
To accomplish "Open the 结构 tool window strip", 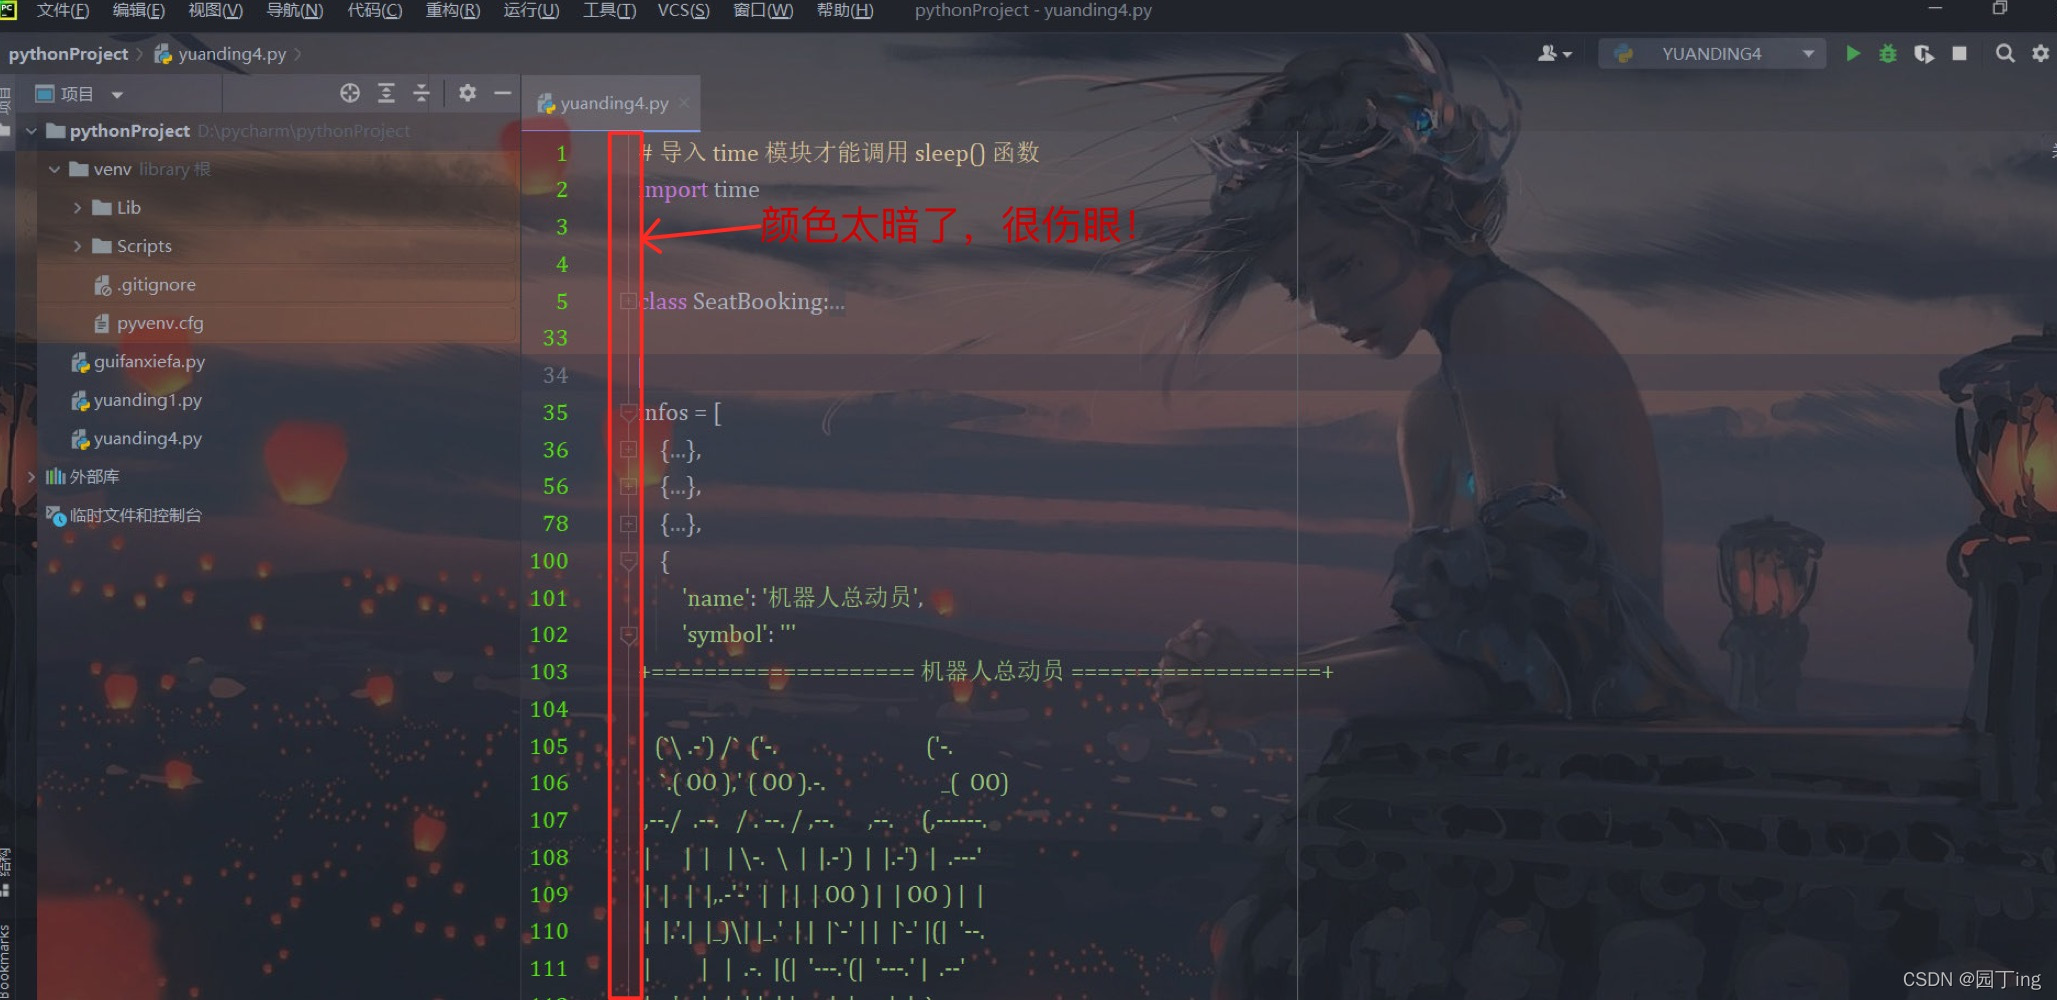I will tap(6, 872).
